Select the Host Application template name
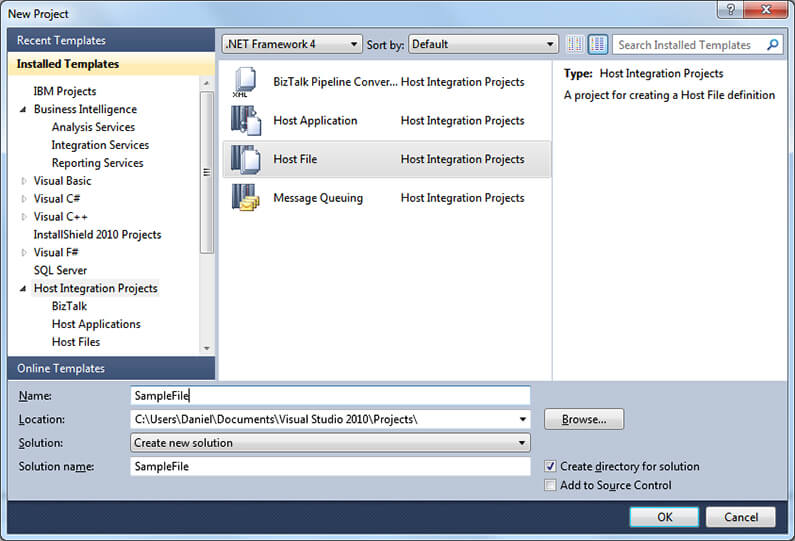 (315, 121)
